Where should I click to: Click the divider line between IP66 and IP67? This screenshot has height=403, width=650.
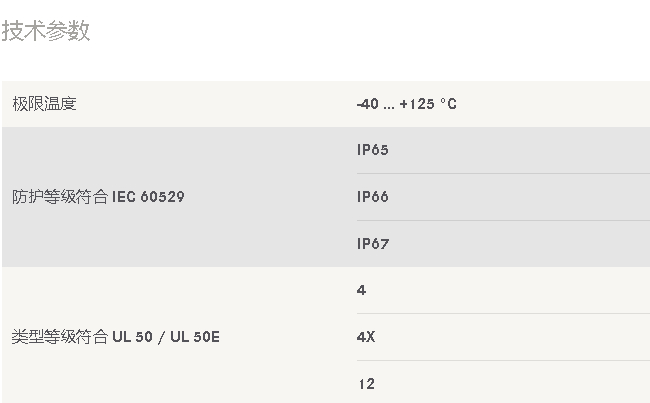coord(503,221)
